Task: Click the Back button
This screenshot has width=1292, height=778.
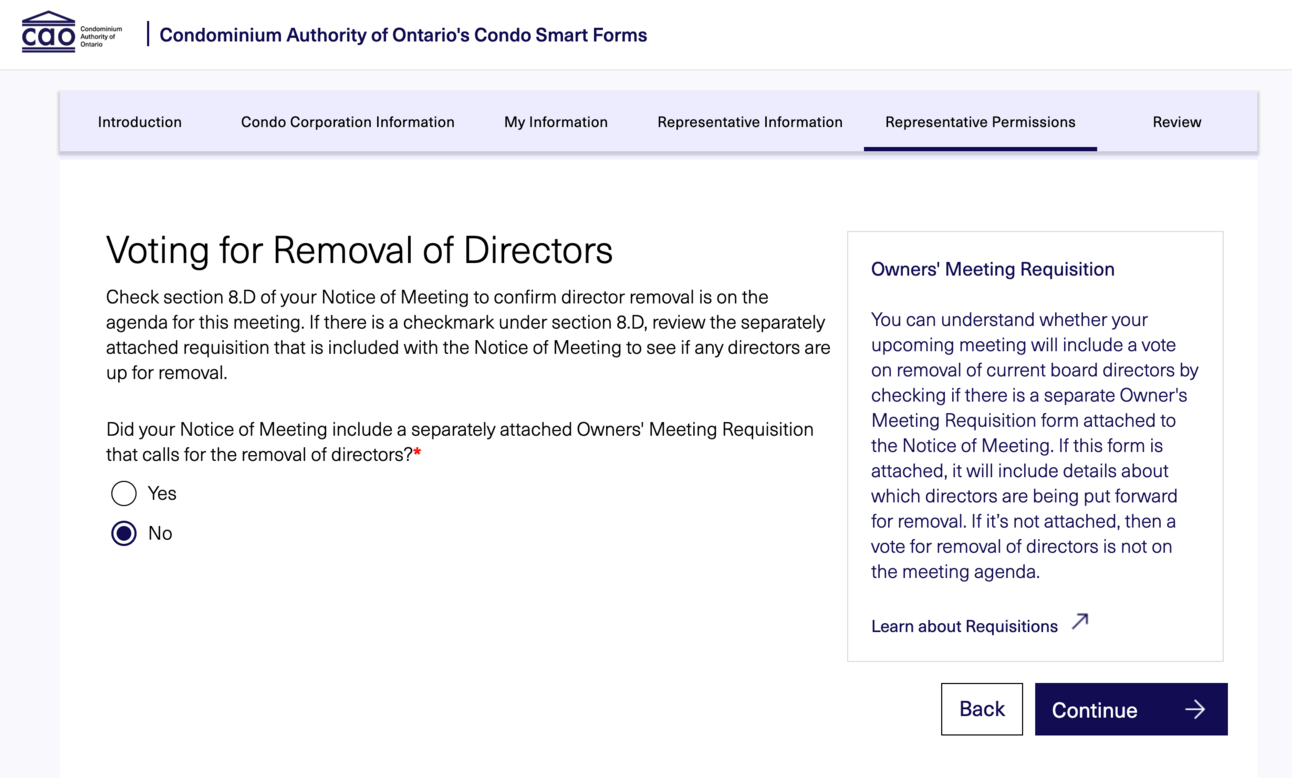Action: tap(982, 709)
